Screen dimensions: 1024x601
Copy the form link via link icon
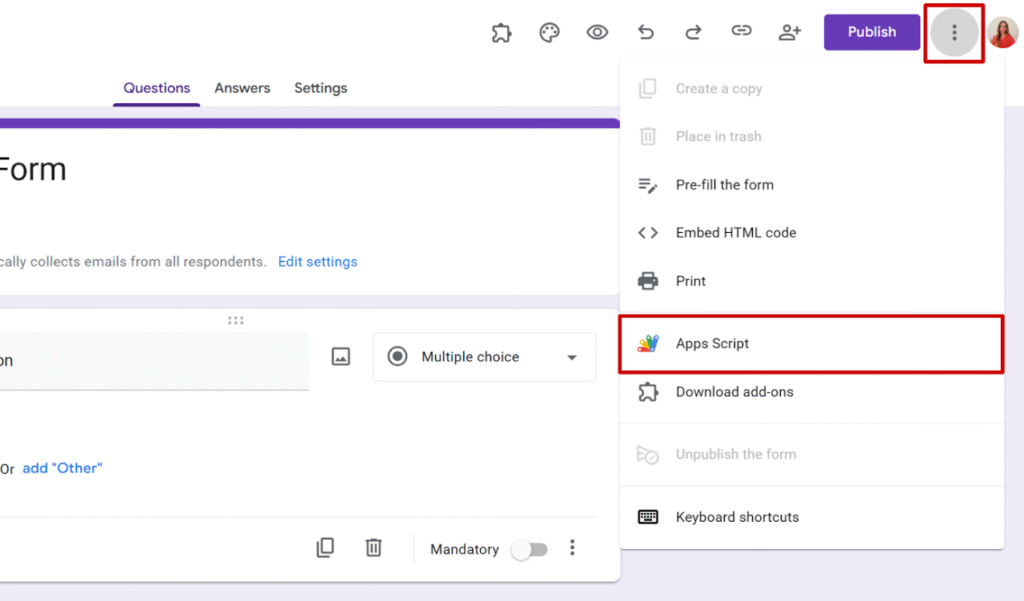pyautogui.click(x=741, y=32)
